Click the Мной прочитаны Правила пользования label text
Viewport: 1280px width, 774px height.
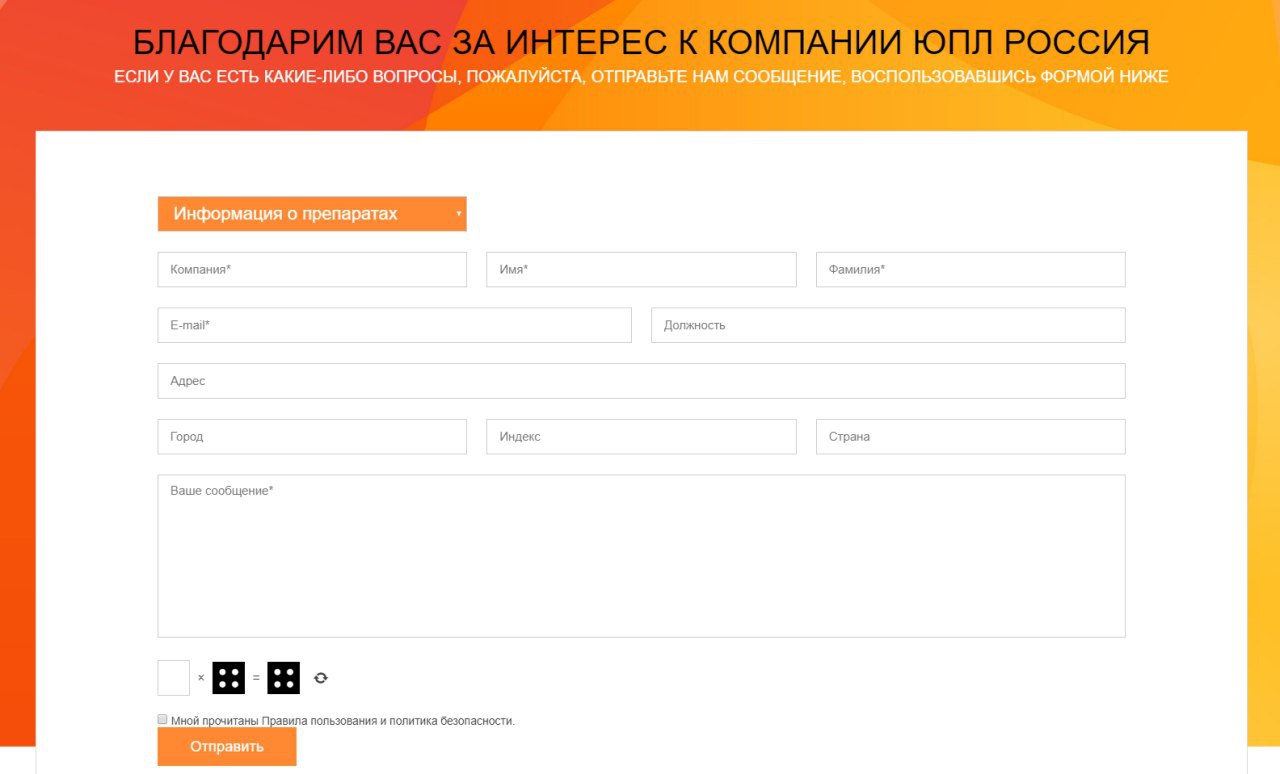pyautogui.click(x=343, y=720)
